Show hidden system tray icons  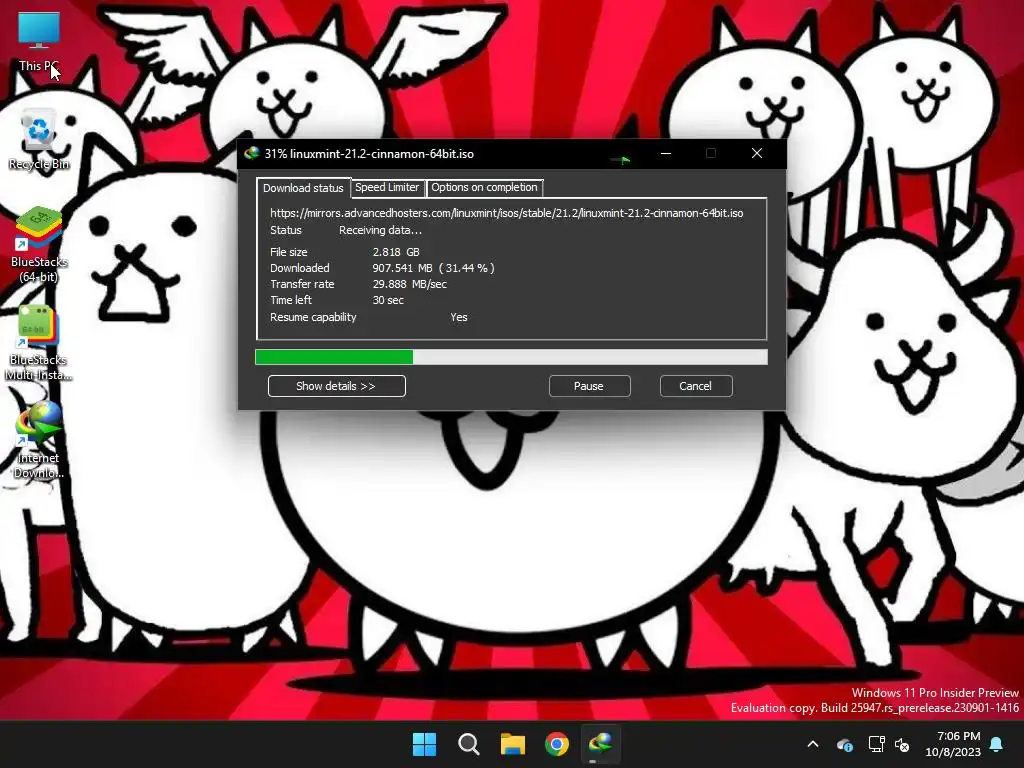coord(813,744)
